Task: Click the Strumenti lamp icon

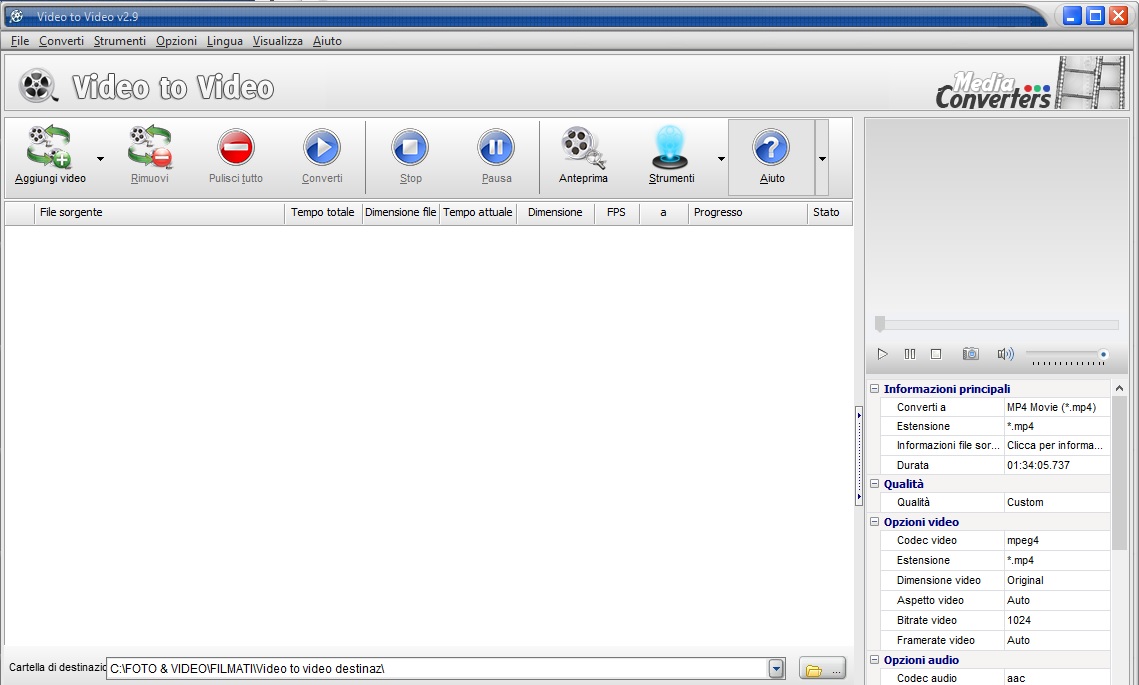Action: [671, 148]
